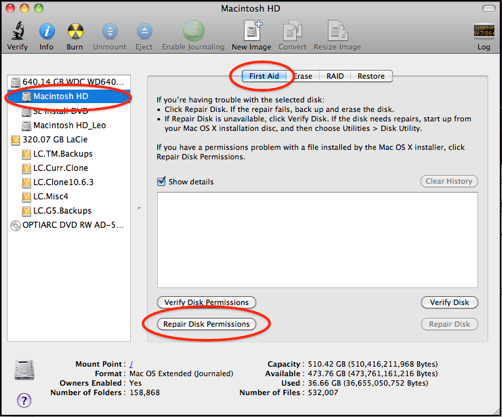Click the Capacity value 510.42 GB

click(373, 364)
